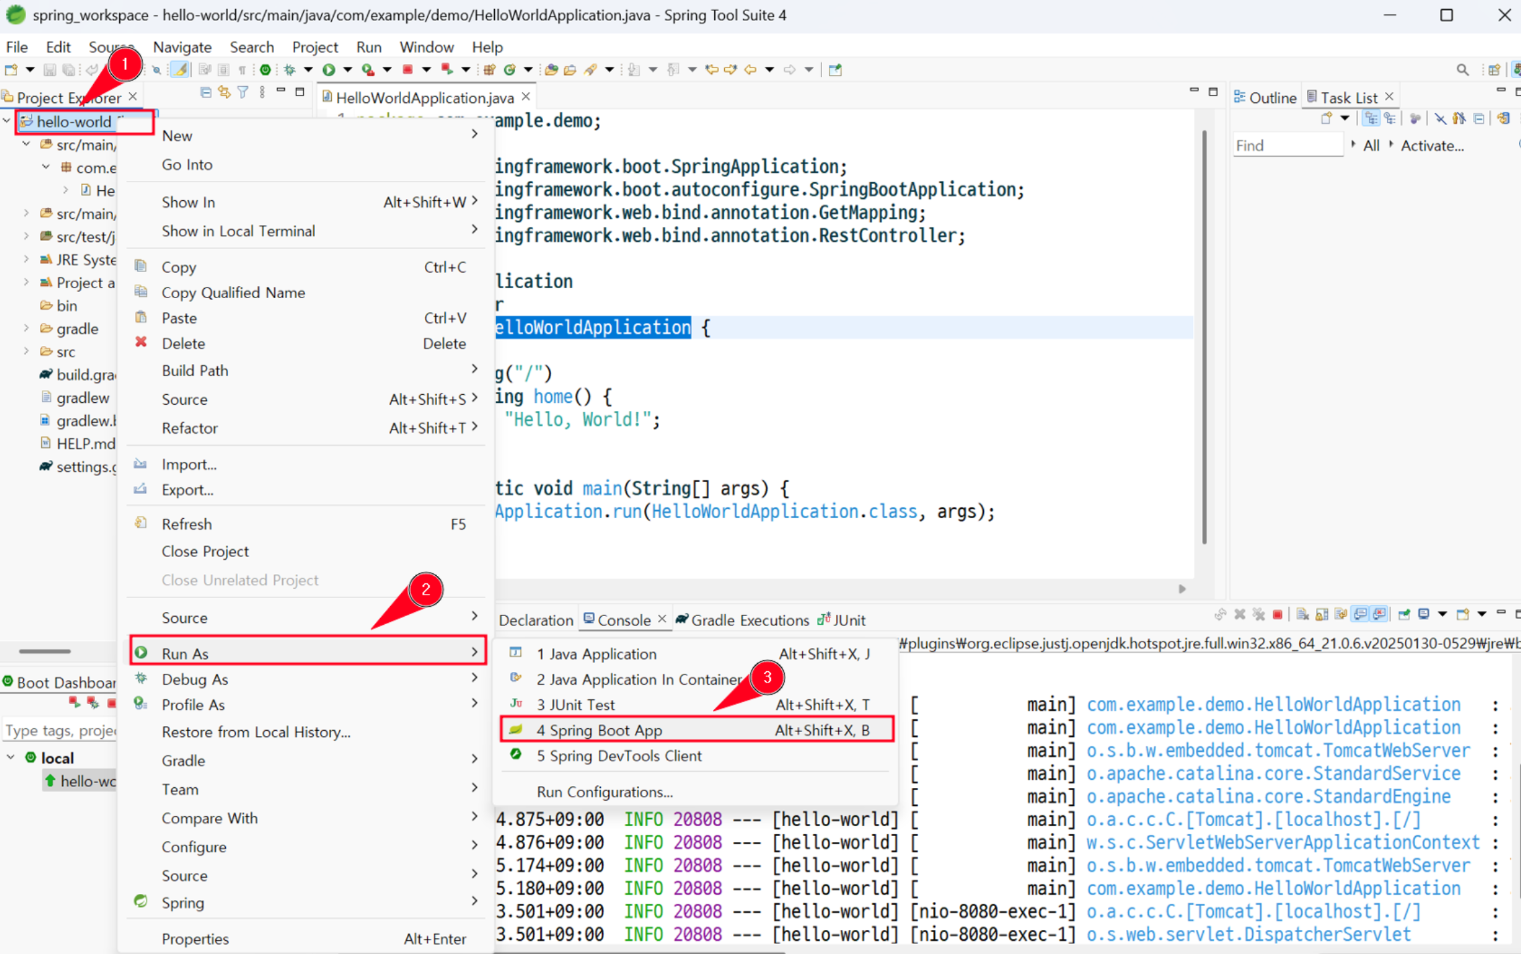
Task: Choose Properties in the context menu
Action: [308, 939]
